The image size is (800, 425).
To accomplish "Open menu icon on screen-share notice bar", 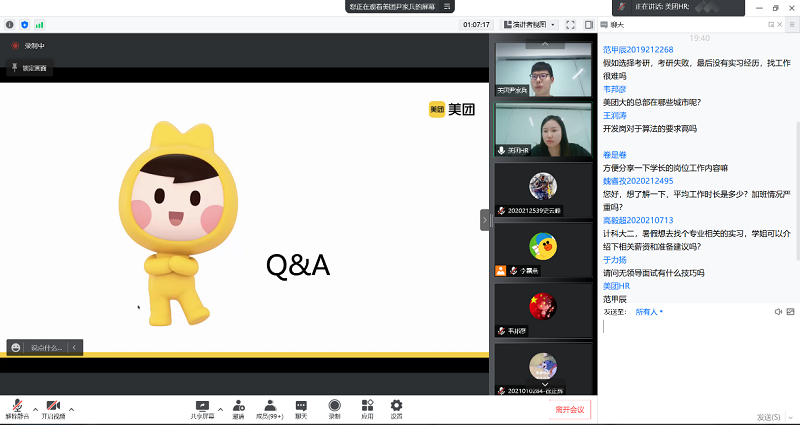I will coord(446,7).
